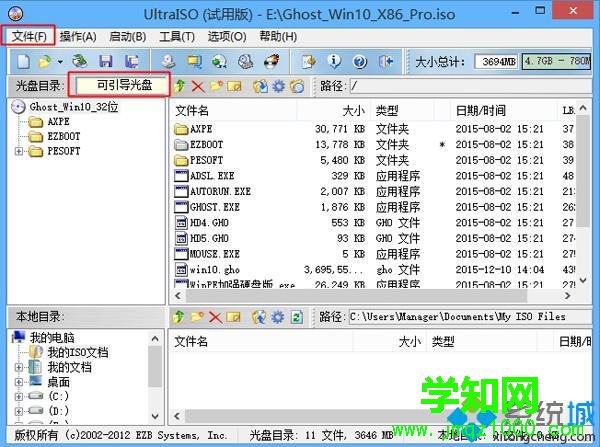Select EZBOOT folder in the disc tree

(x=64, y=136)
